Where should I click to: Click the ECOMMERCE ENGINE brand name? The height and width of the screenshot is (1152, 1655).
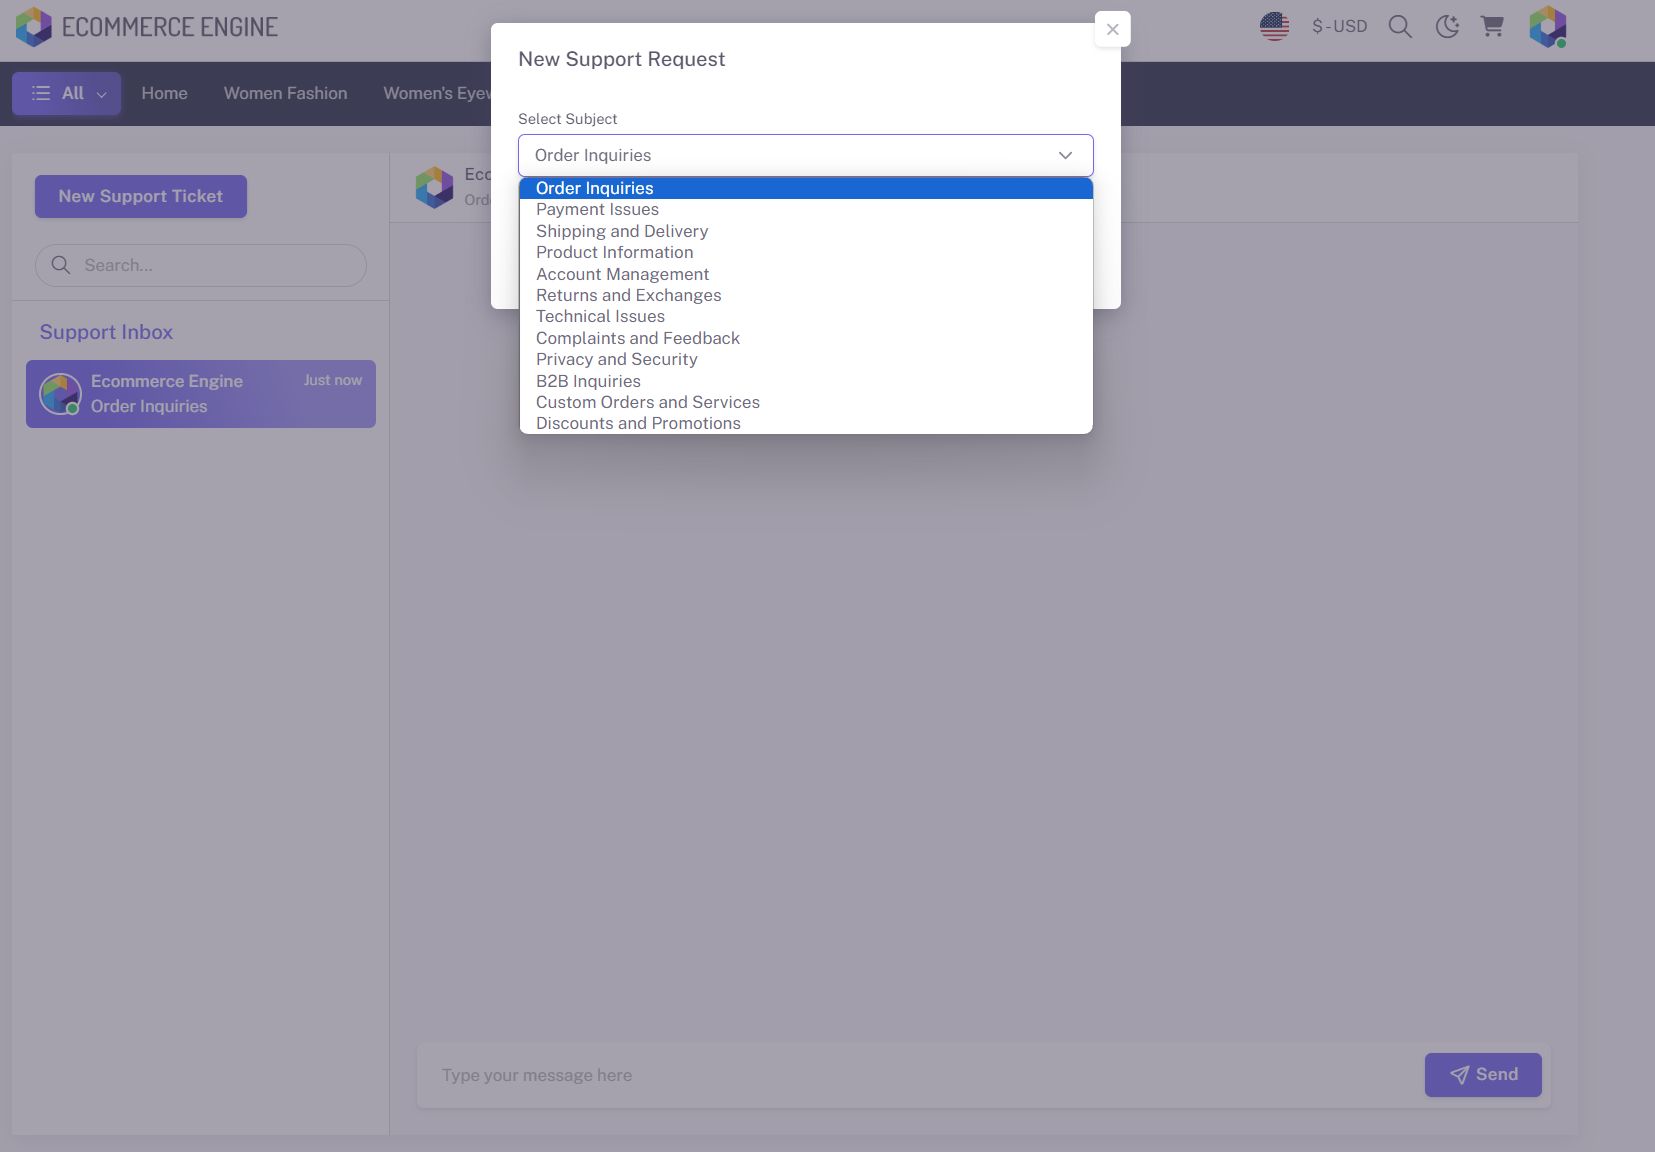170,27
